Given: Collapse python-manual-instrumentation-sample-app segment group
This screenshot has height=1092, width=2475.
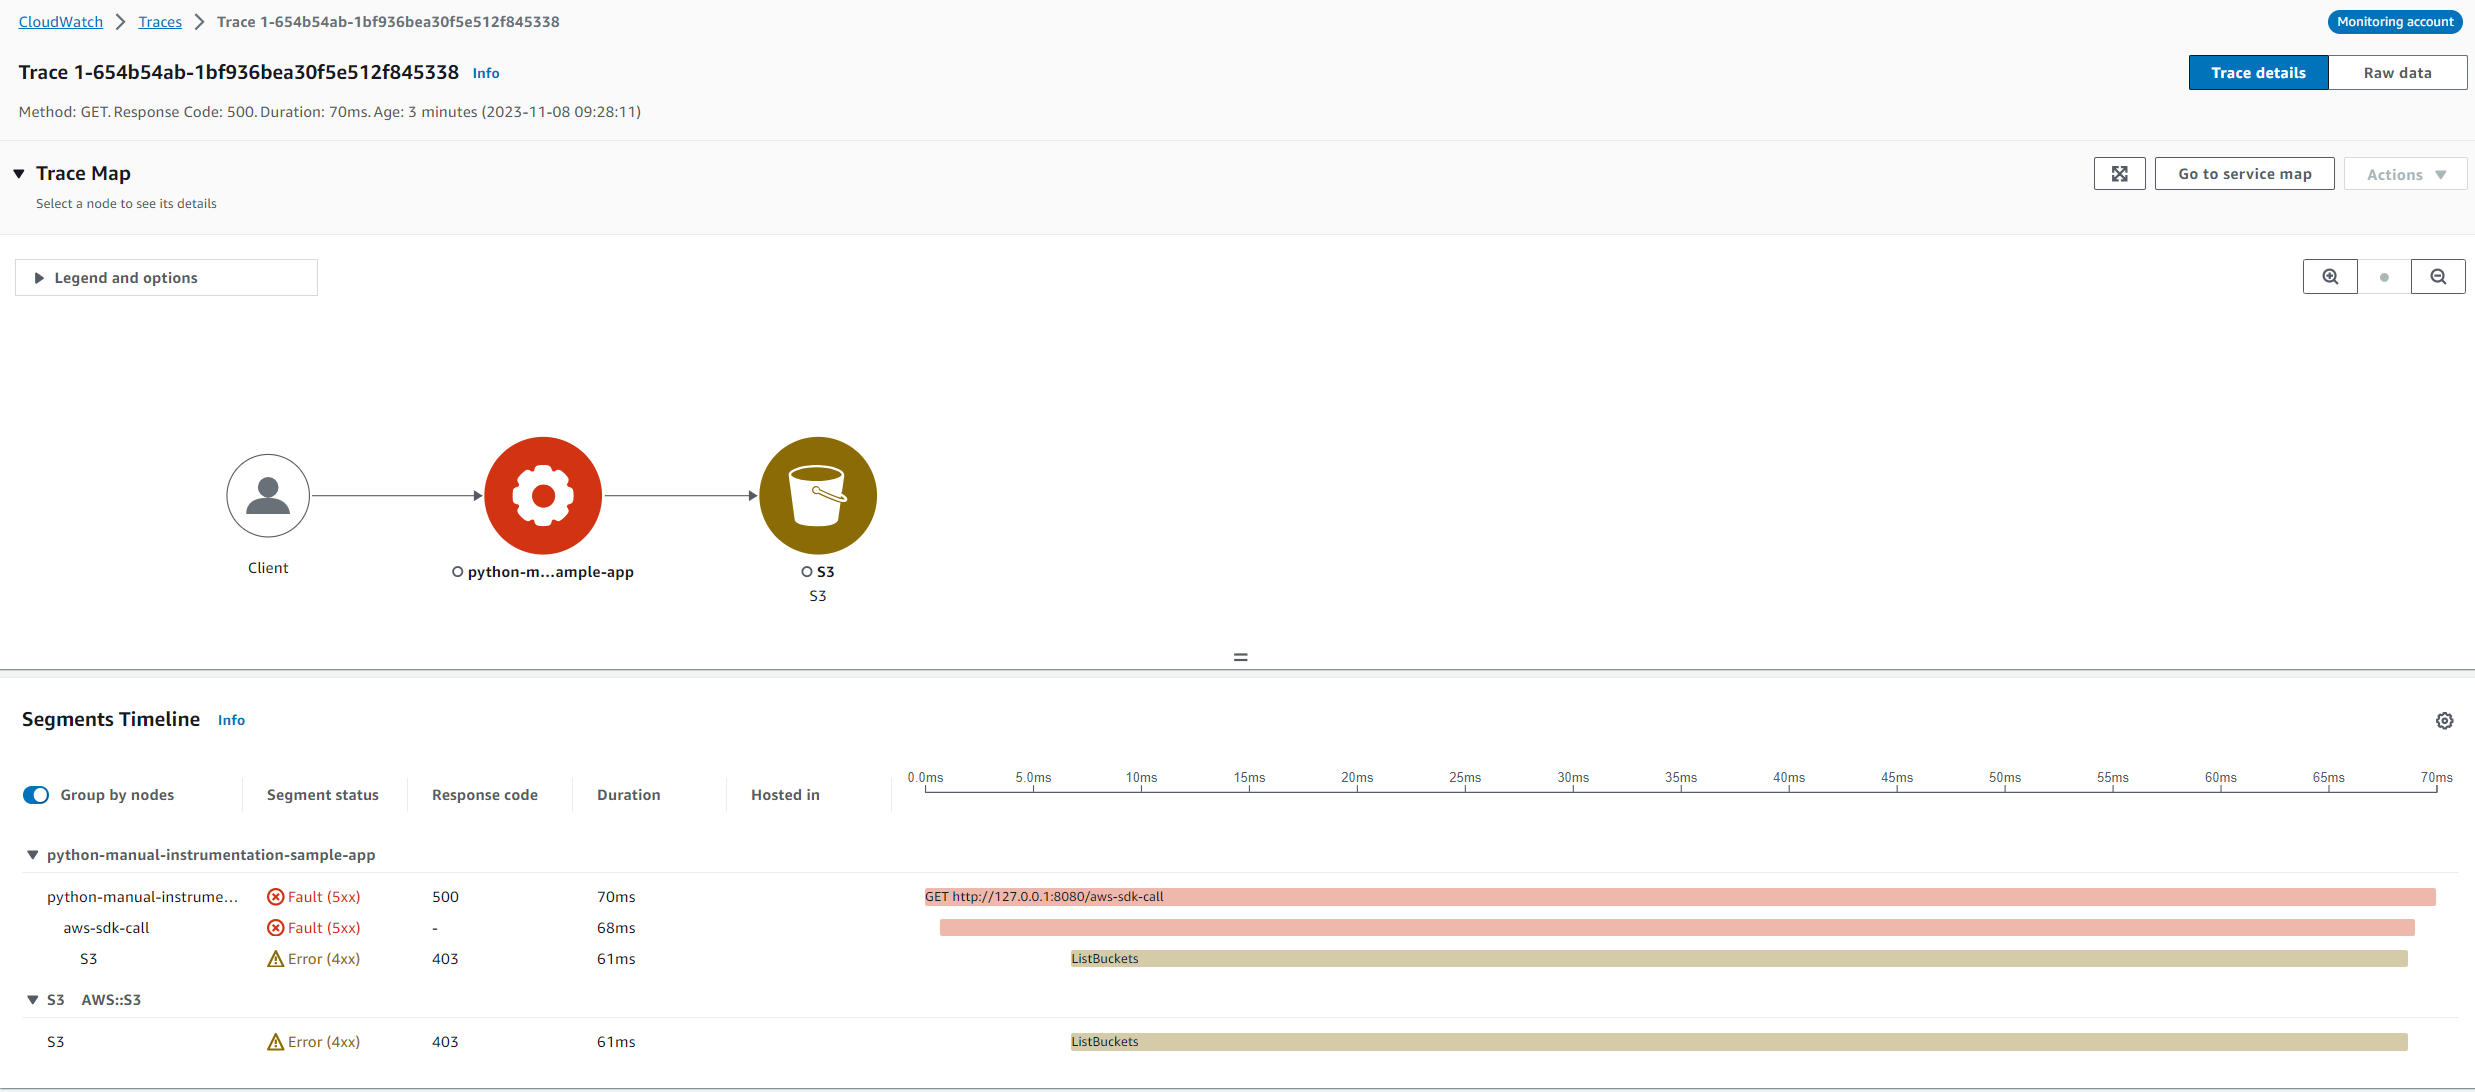Looking at the screenshot, I should (32, 855).
